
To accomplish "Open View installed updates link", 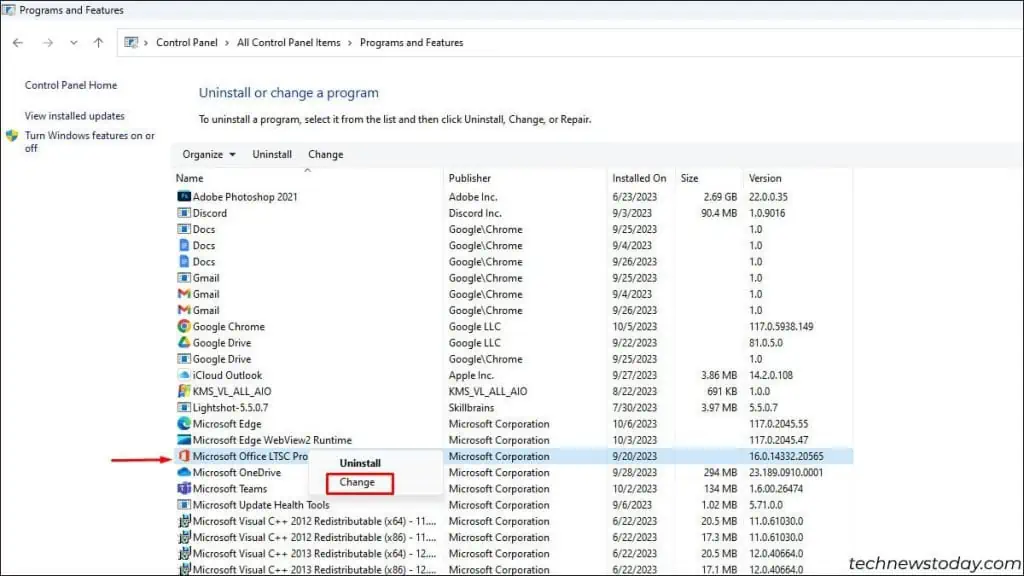I will pyautogui.click(x=74, y=116).
